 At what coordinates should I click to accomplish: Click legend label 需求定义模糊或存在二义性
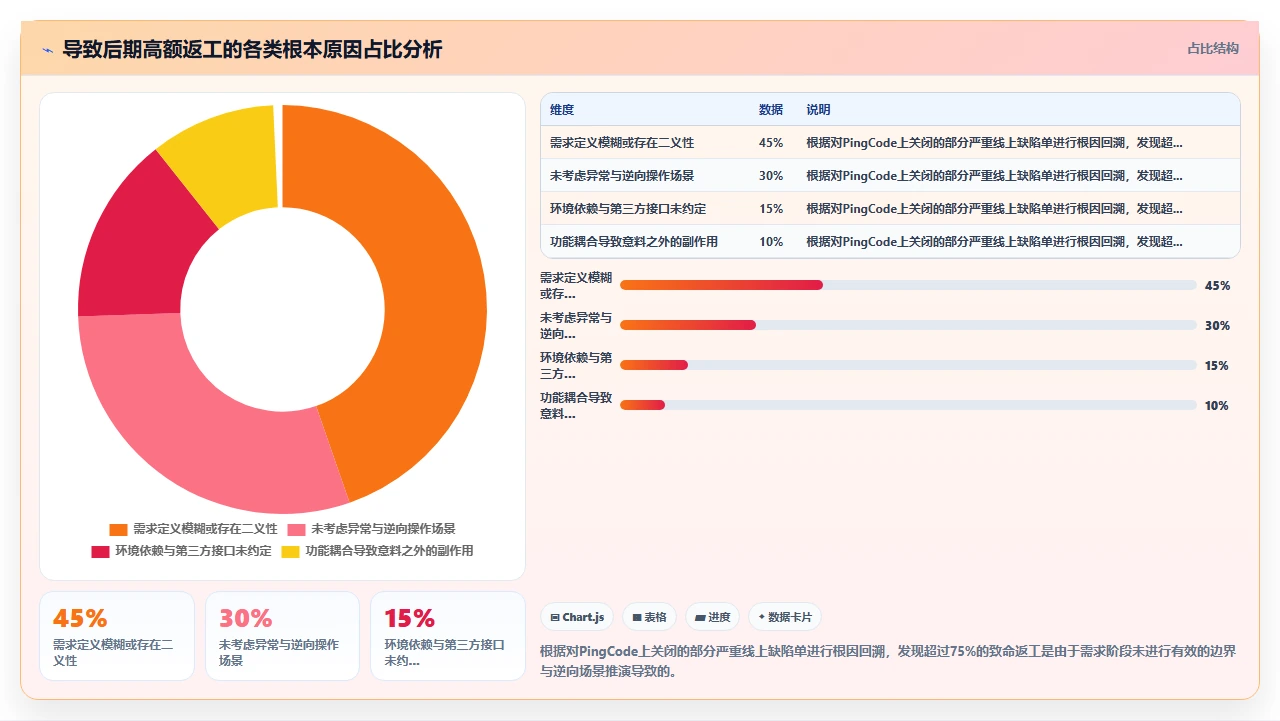(205, 529)
